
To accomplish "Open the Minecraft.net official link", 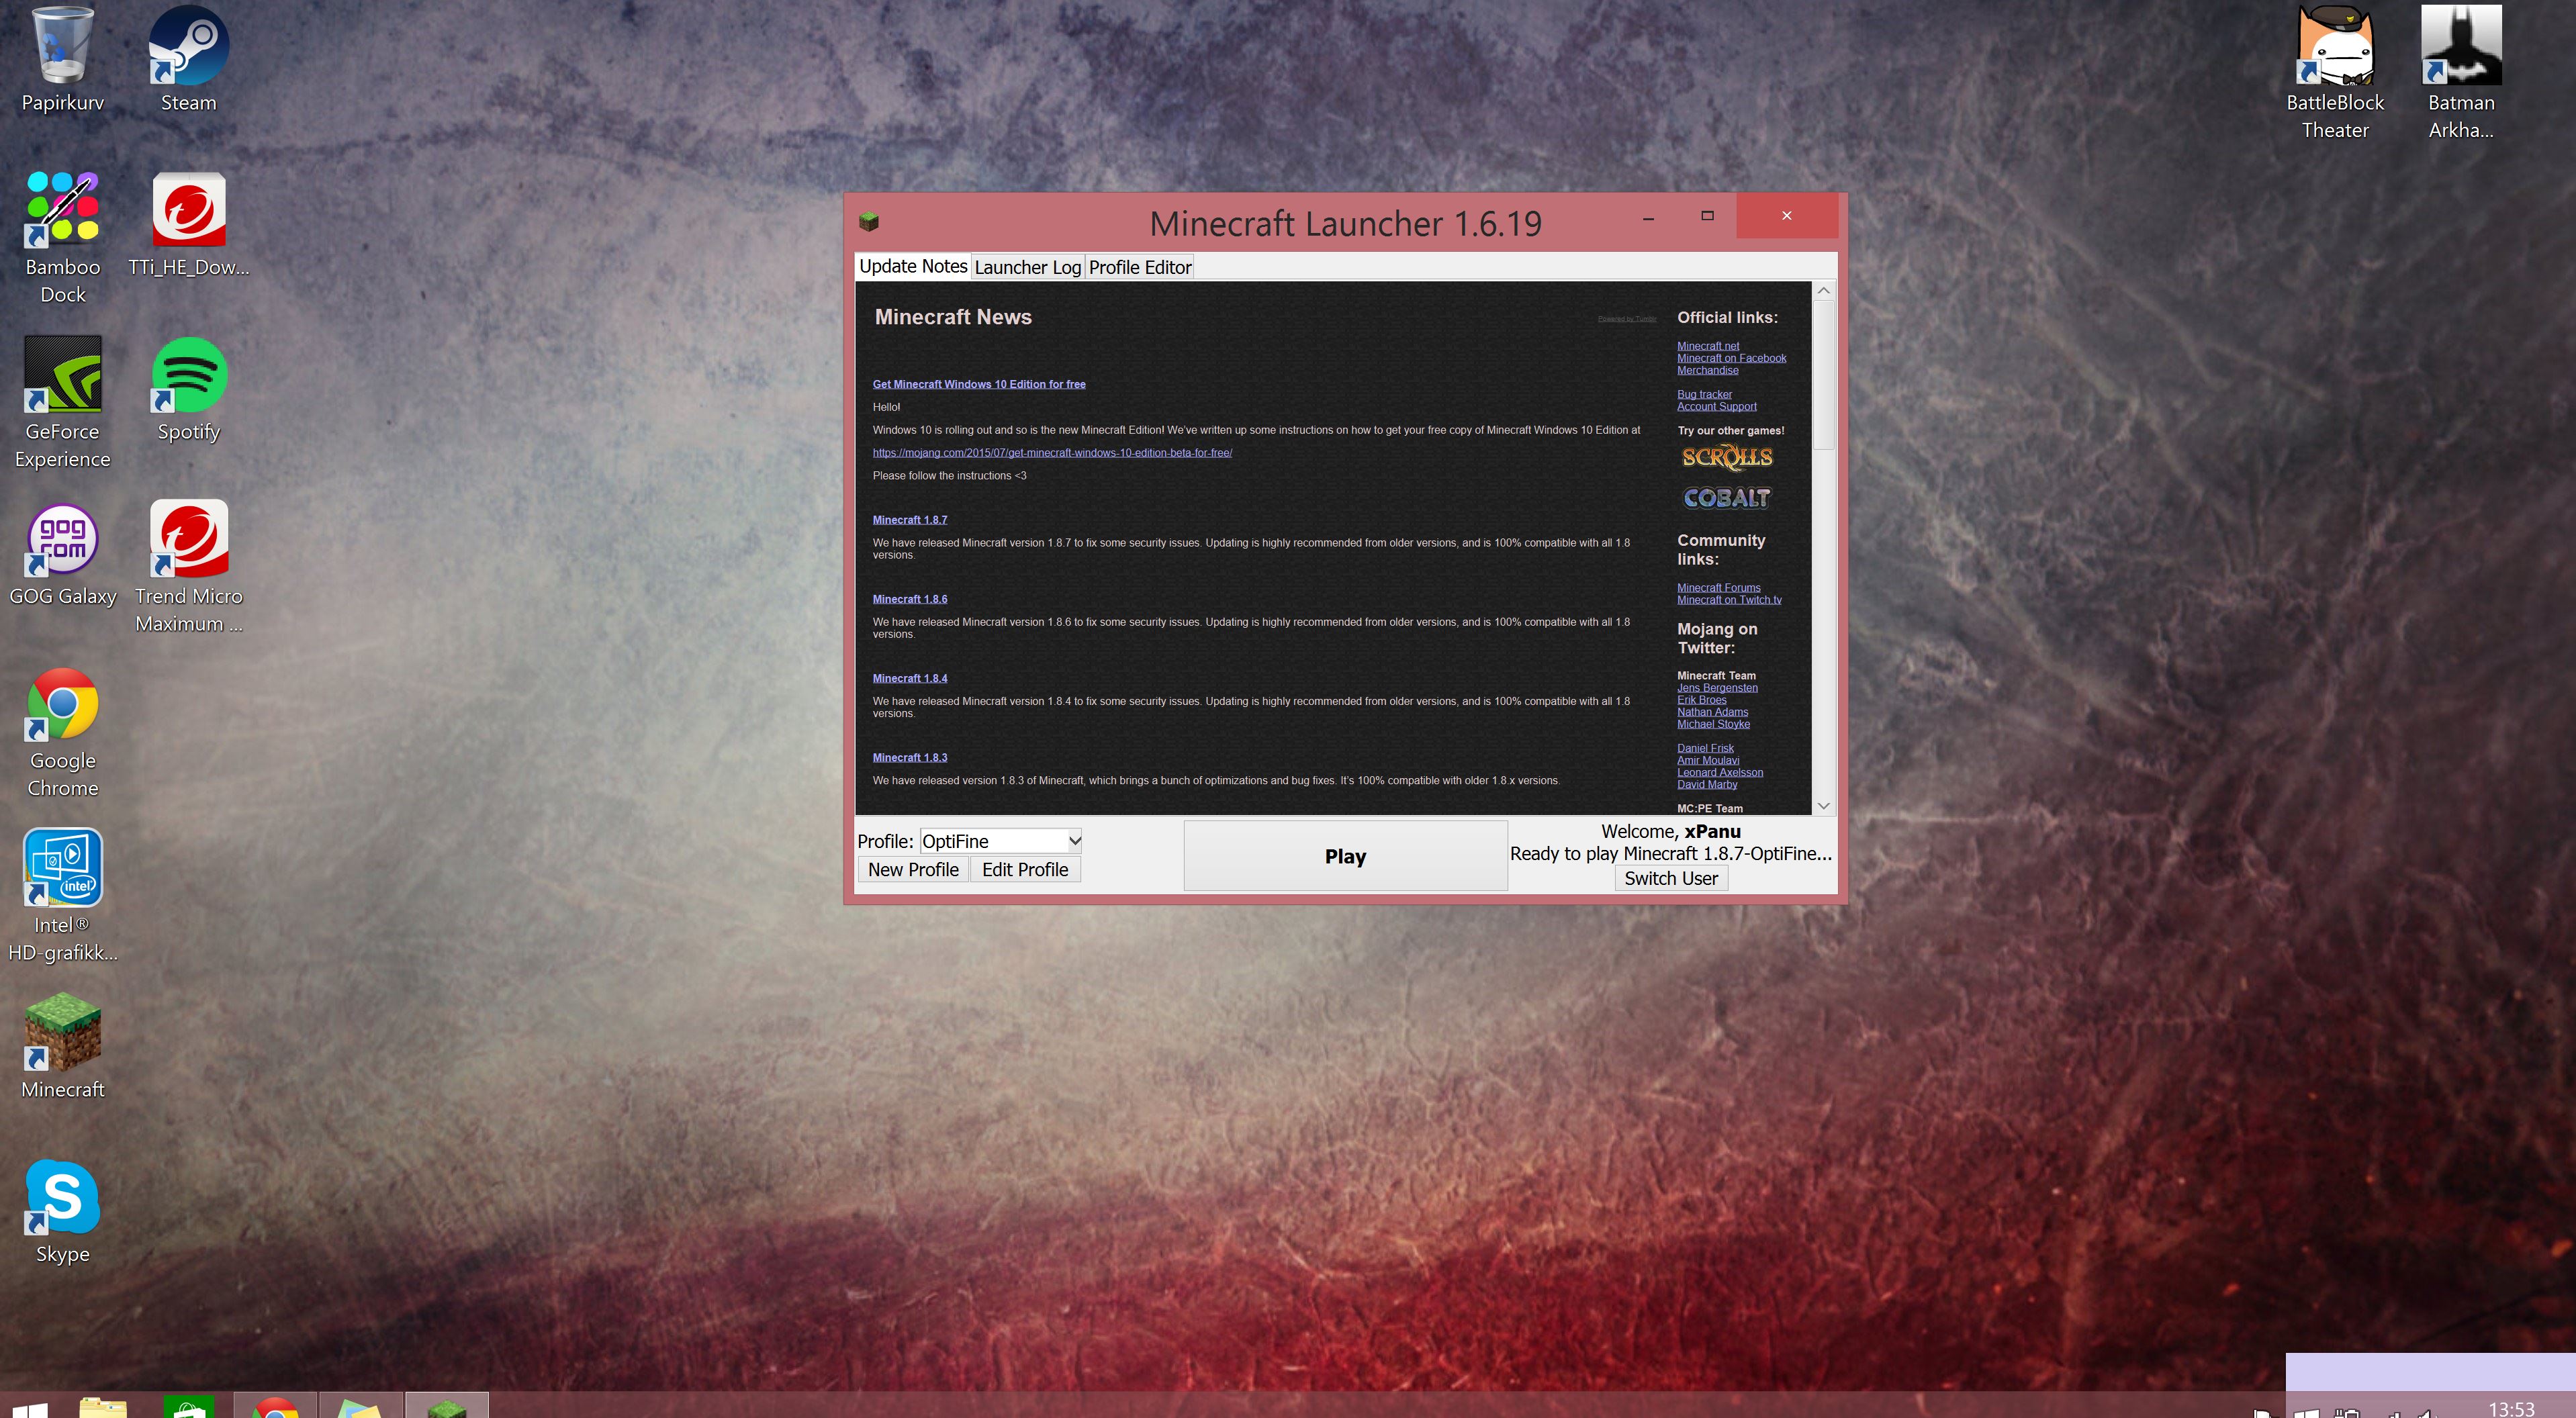I will click(x=1708, y=346).
